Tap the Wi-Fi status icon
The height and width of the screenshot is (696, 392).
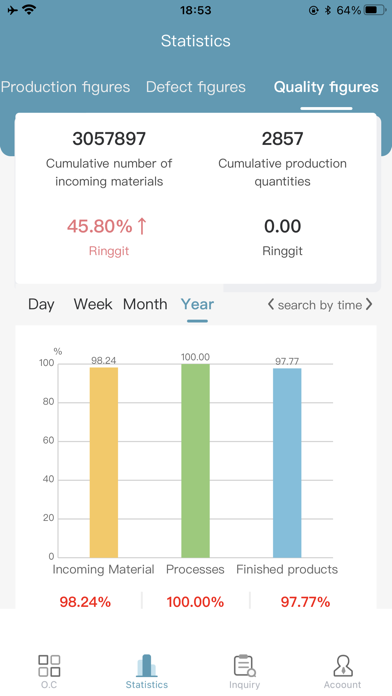[29, 10]
